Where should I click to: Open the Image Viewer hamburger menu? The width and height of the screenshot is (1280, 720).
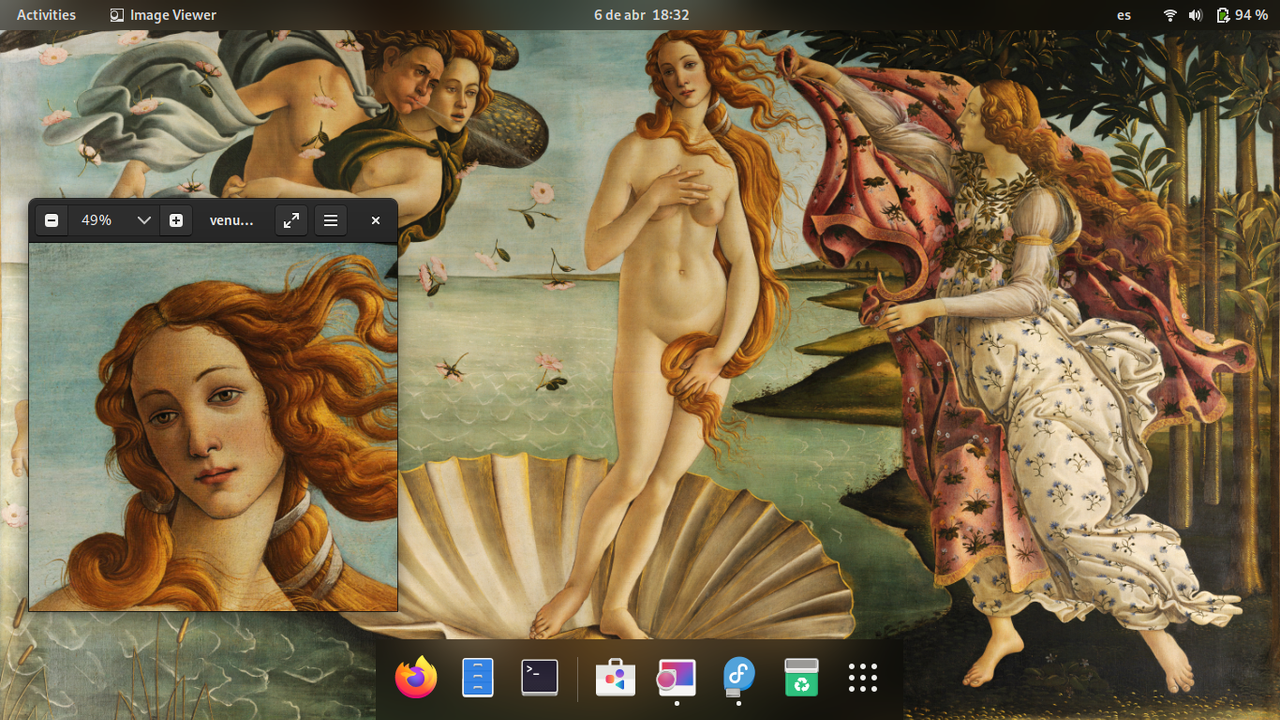click(331, 220)
